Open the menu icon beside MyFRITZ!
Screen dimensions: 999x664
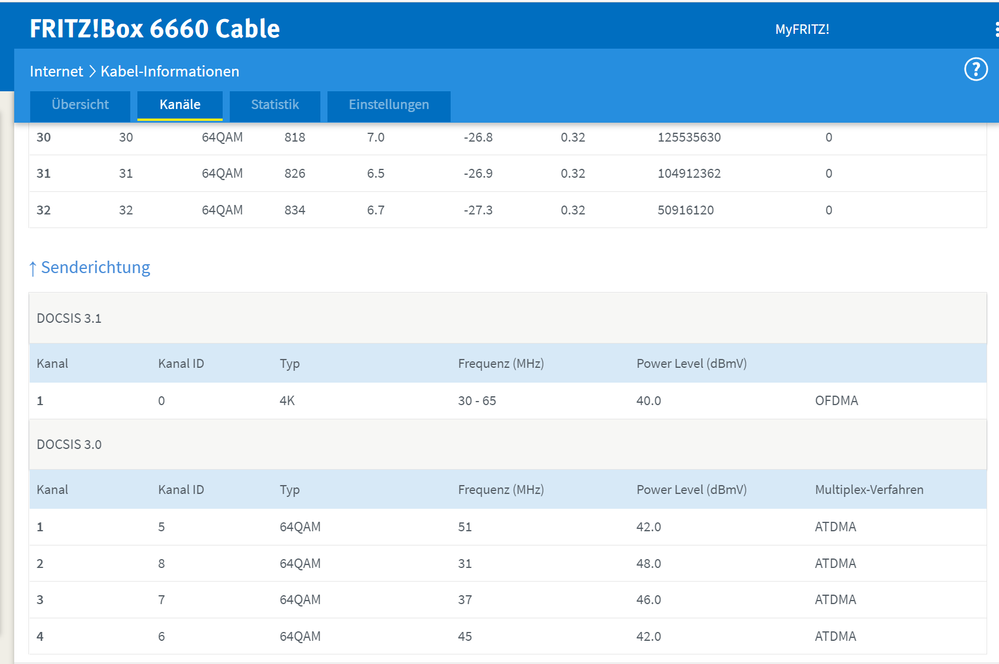(x=995, y=30)
